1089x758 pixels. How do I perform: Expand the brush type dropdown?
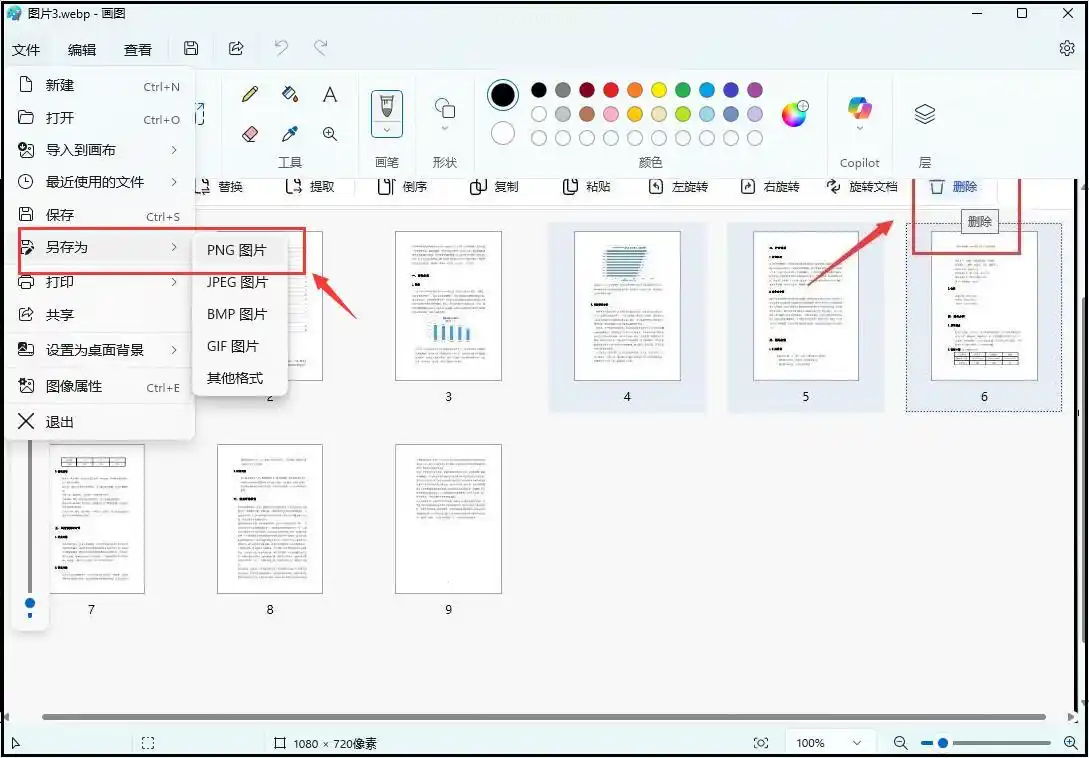point(386,130)
